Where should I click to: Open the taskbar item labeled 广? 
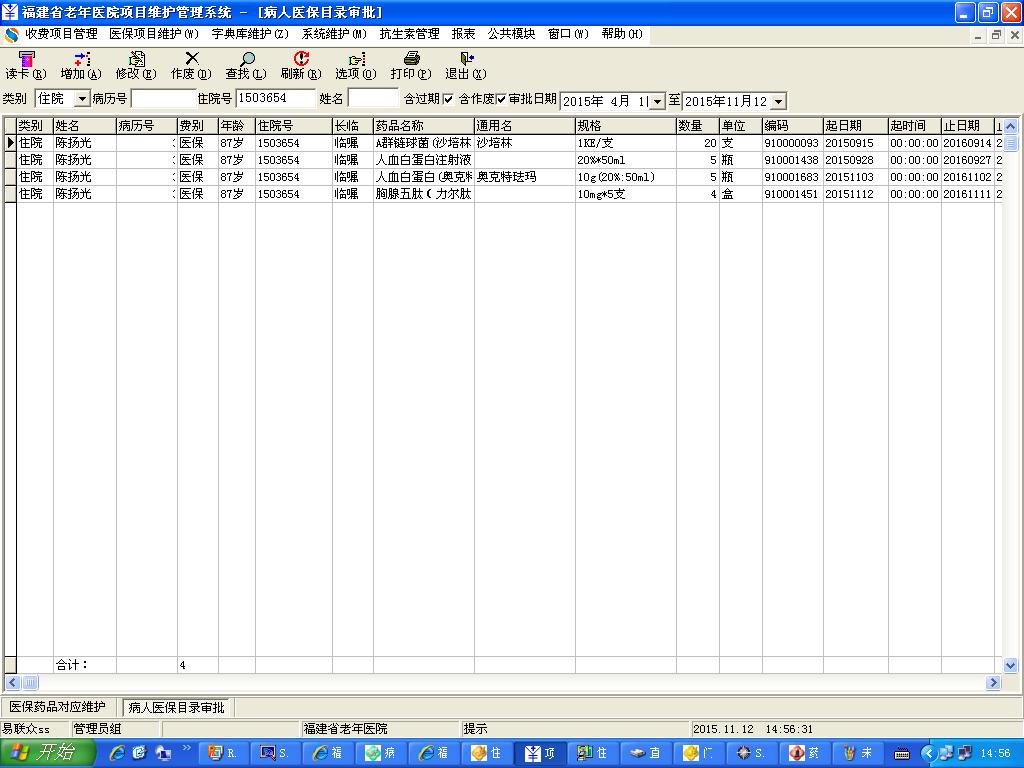click(x=700, y=754)
